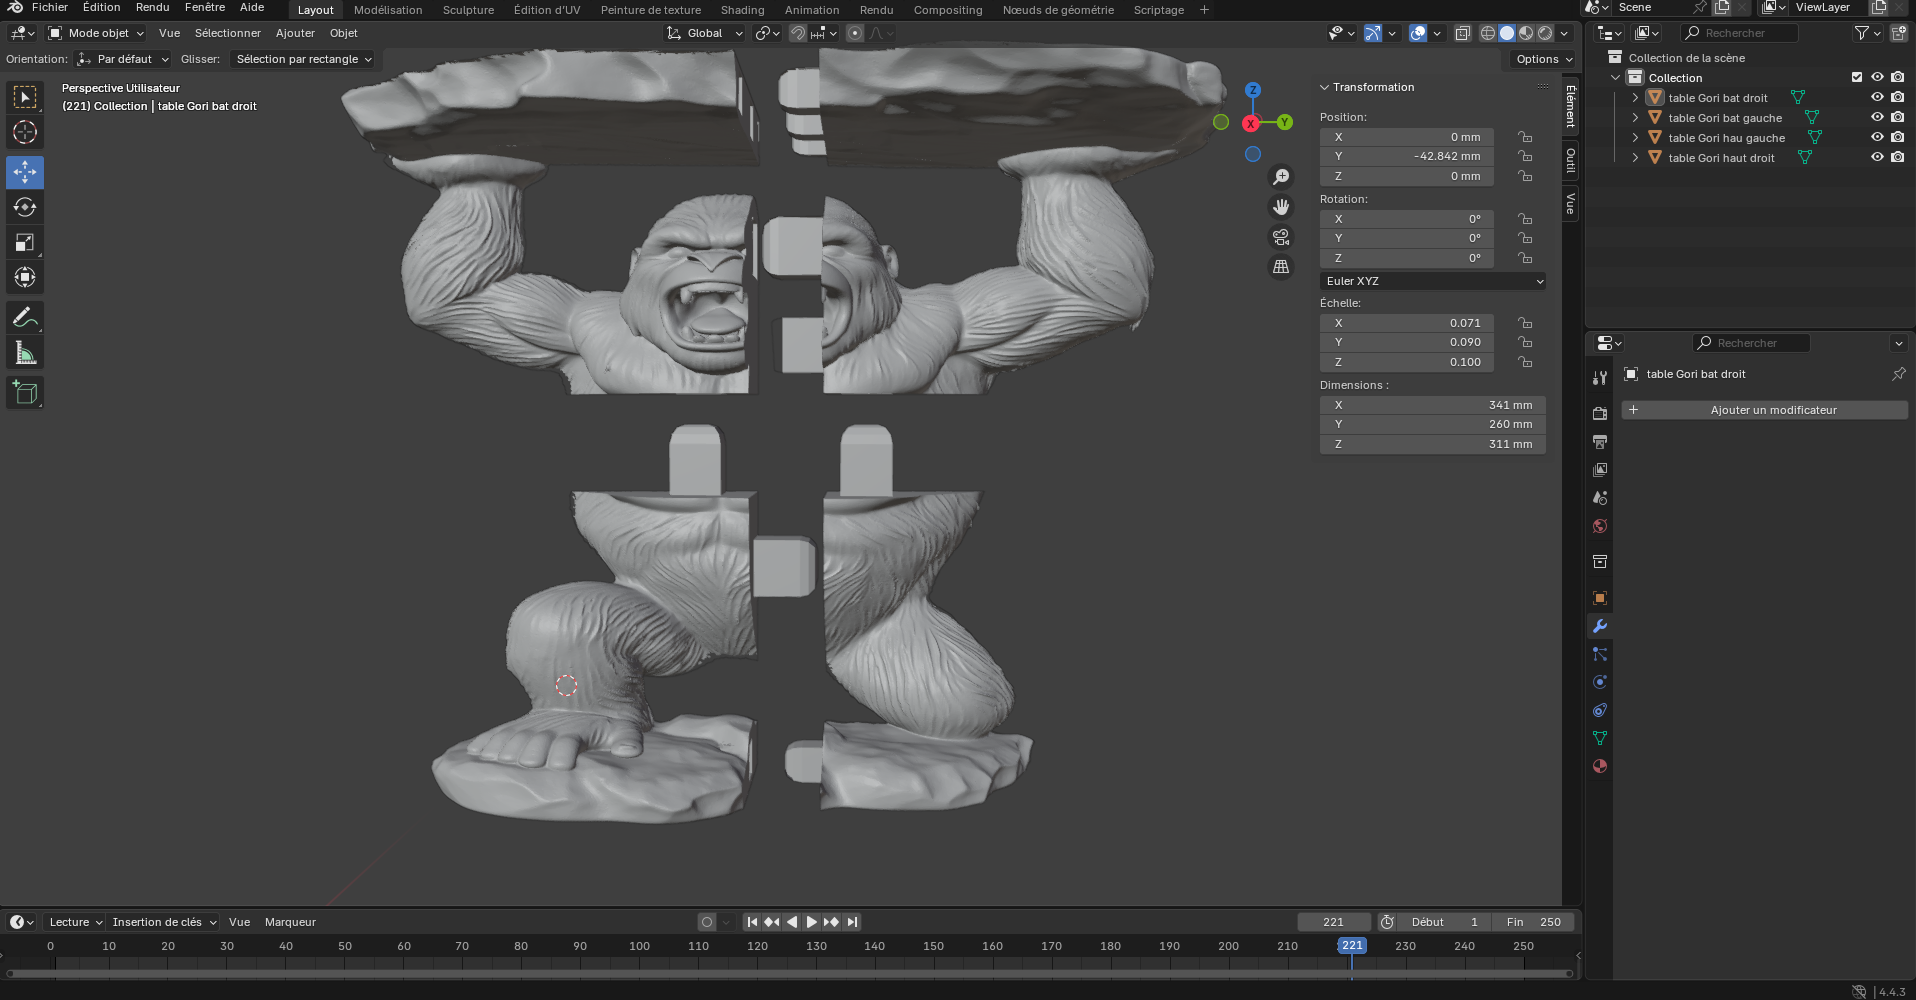This screenshot has height=1000, width=1916.
Task: Toggle camera view in viewport
Action: pos(1280,237)
